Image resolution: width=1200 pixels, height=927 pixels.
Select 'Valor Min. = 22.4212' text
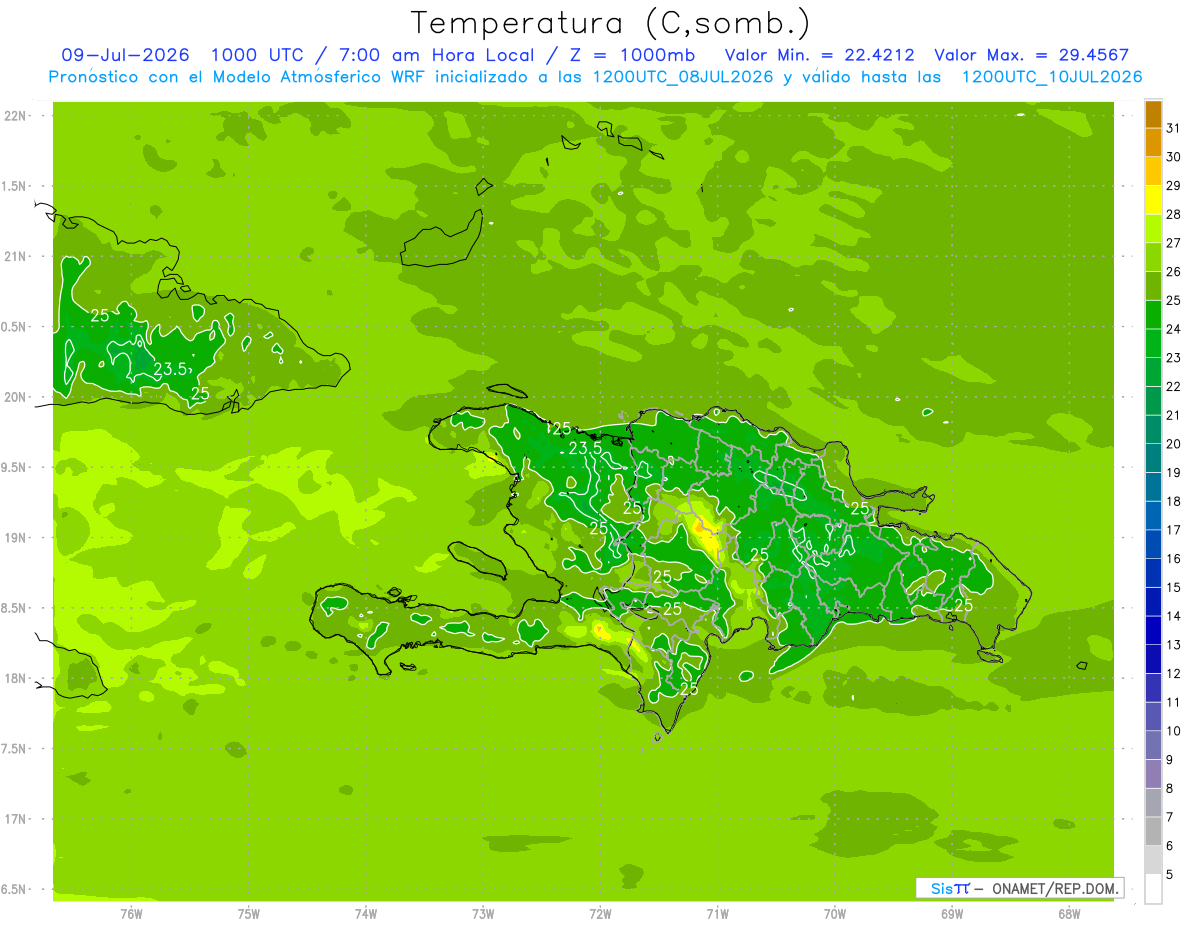coord(819,55)
